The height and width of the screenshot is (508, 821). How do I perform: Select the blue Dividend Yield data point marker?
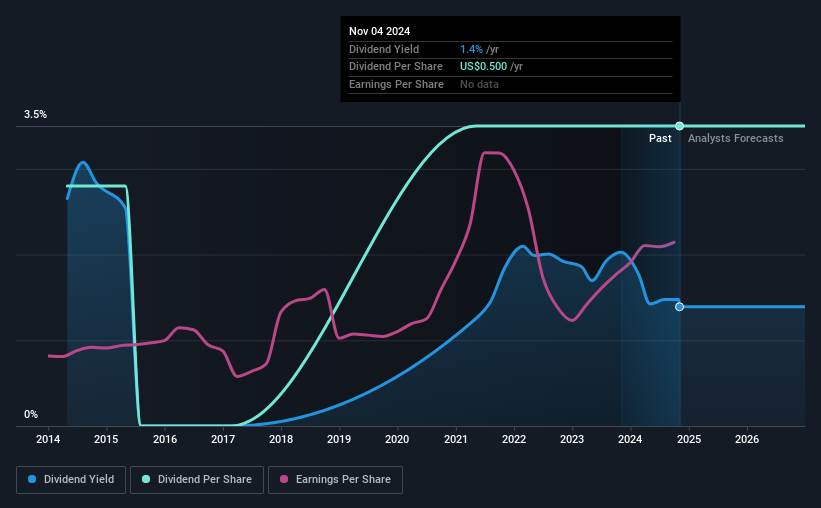[679, 307]
